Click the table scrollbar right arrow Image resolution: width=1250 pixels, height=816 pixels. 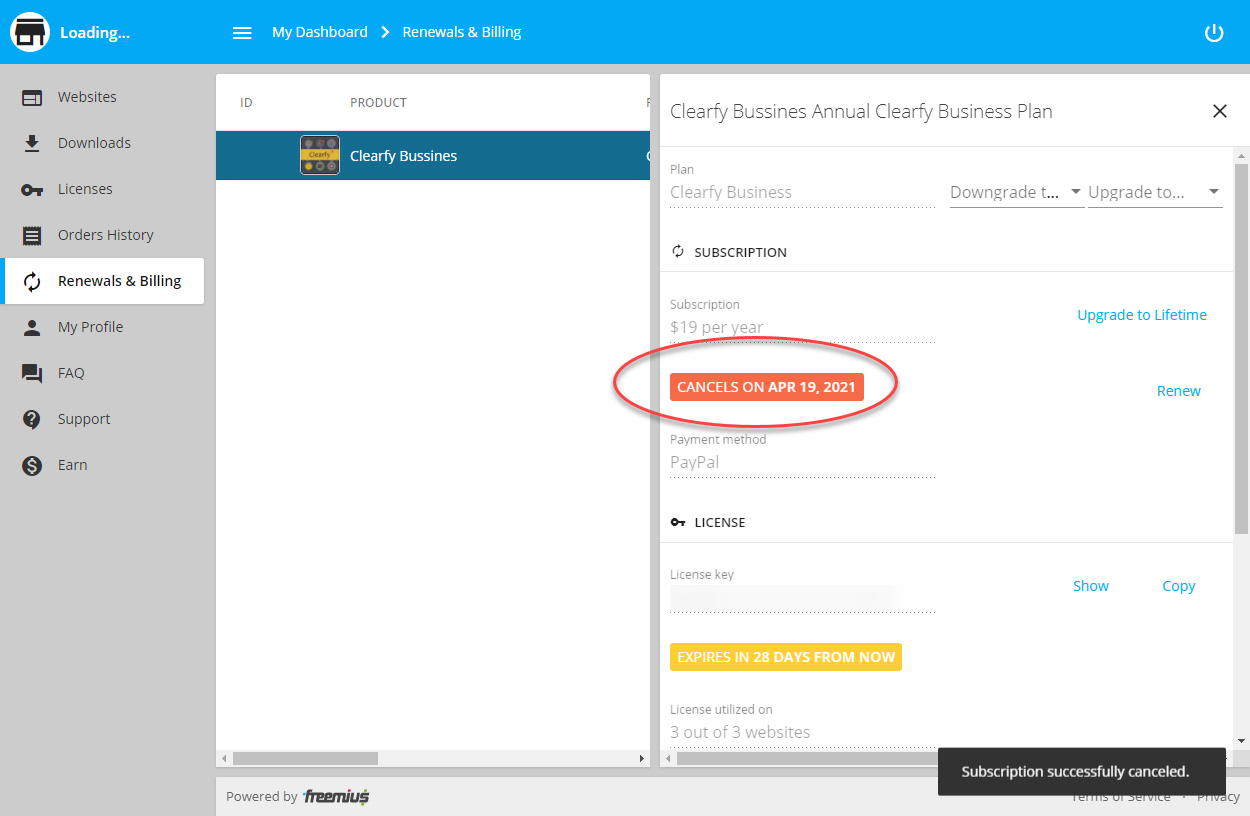coord(643,759)
